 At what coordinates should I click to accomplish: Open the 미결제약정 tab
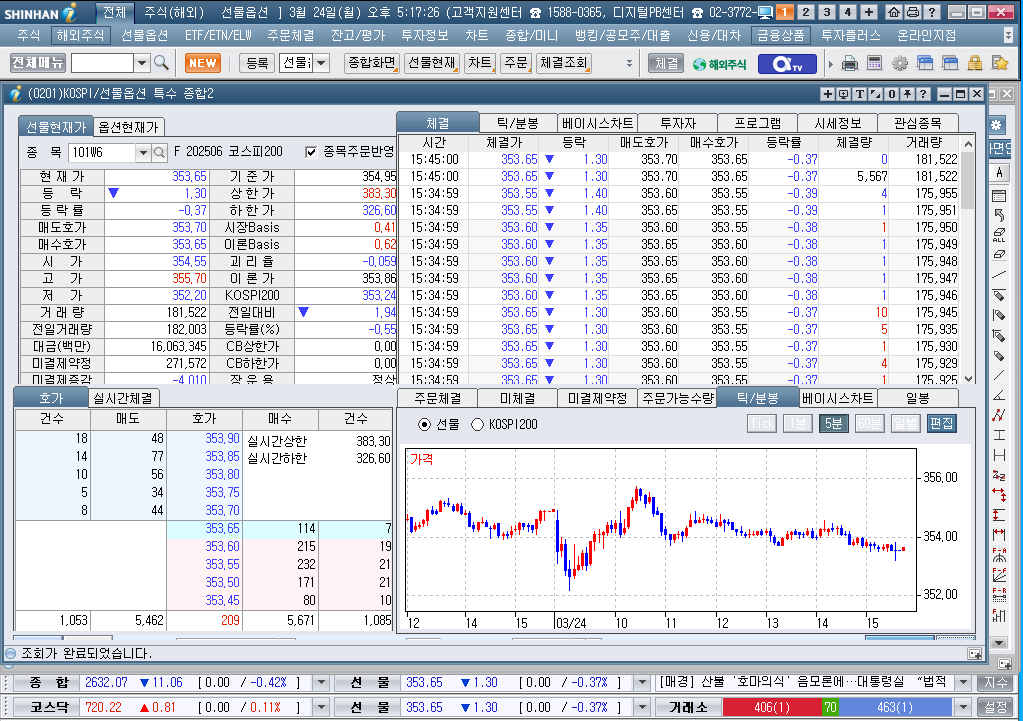pos(597,398)
